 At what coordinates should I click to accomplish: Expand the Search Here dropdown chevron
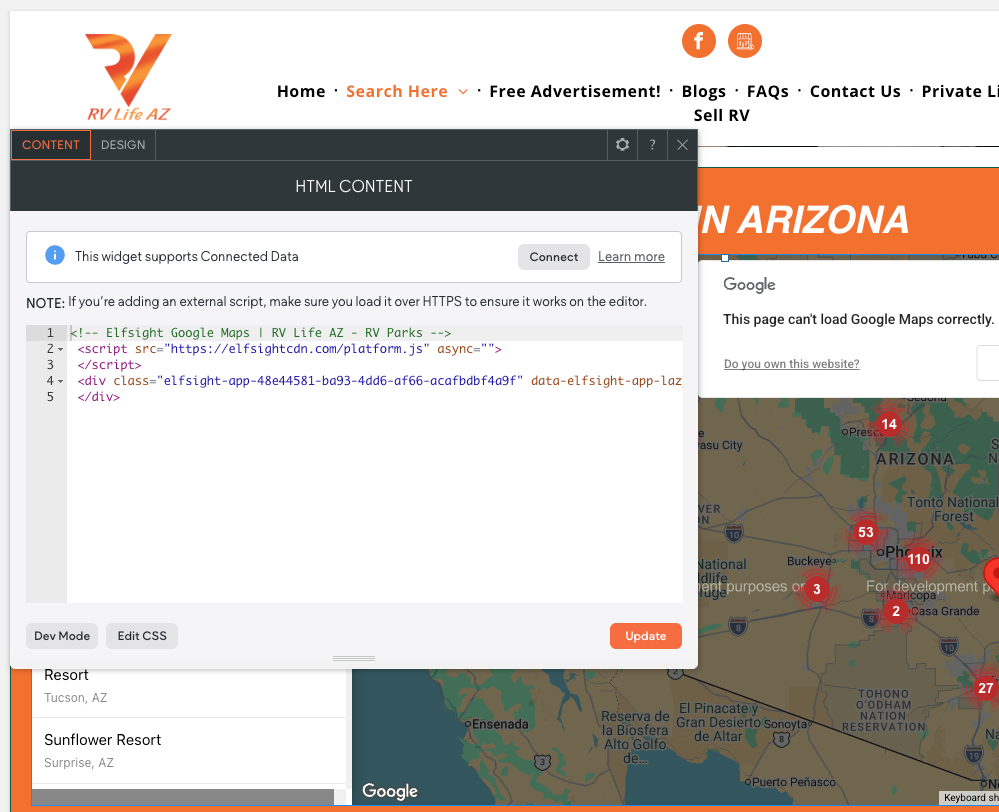[463, 92]
